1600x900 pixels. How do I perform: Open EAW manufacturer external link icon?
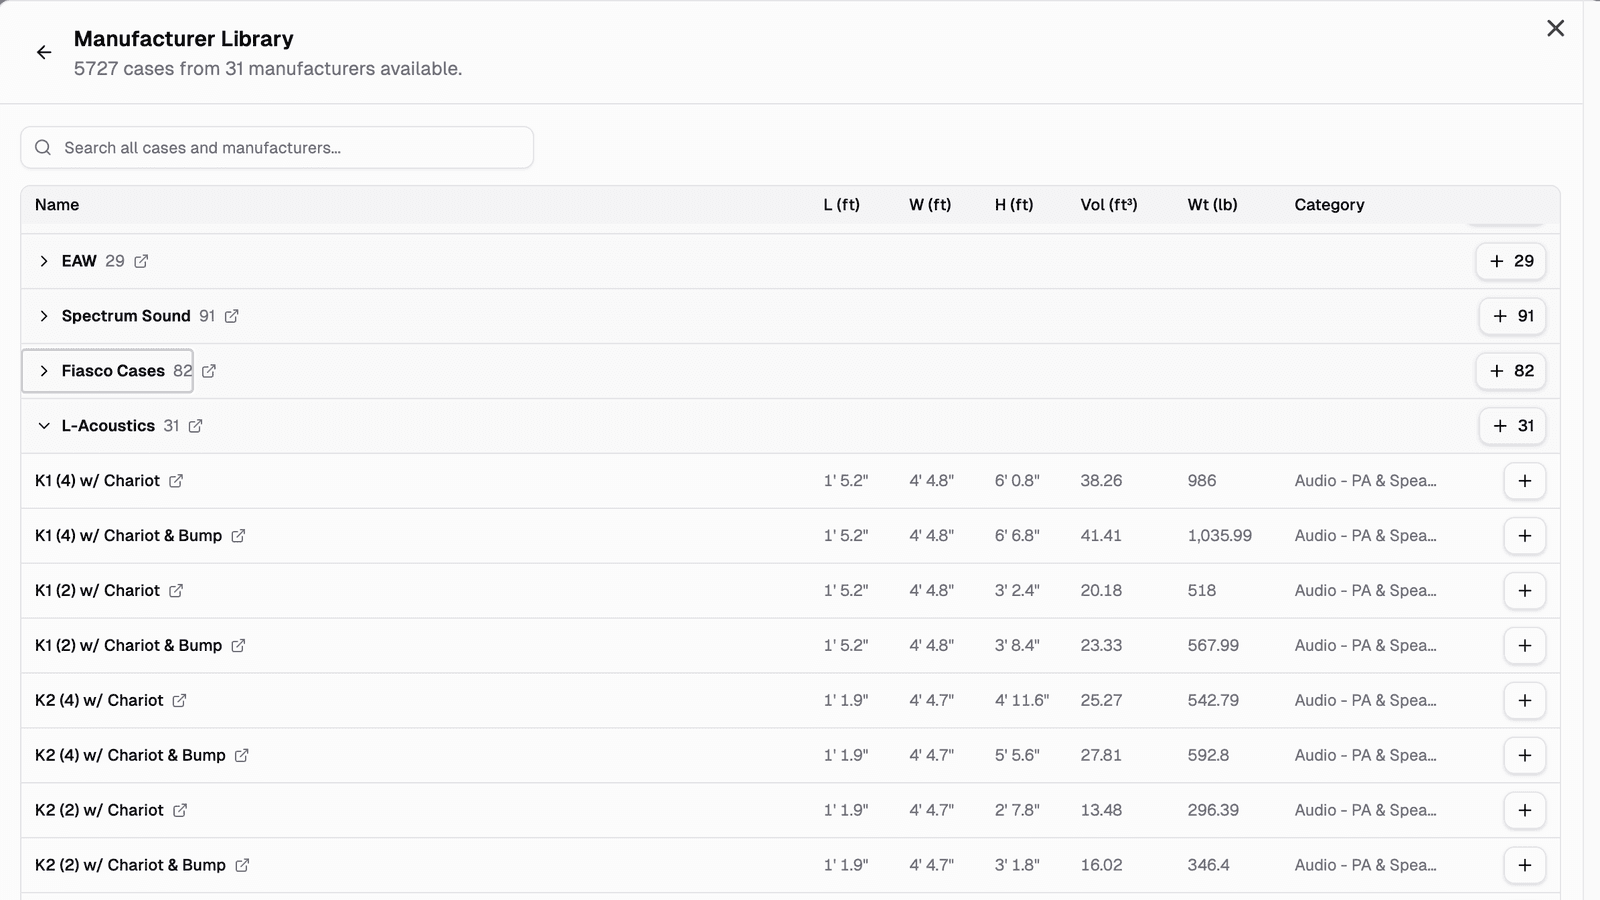141,261
